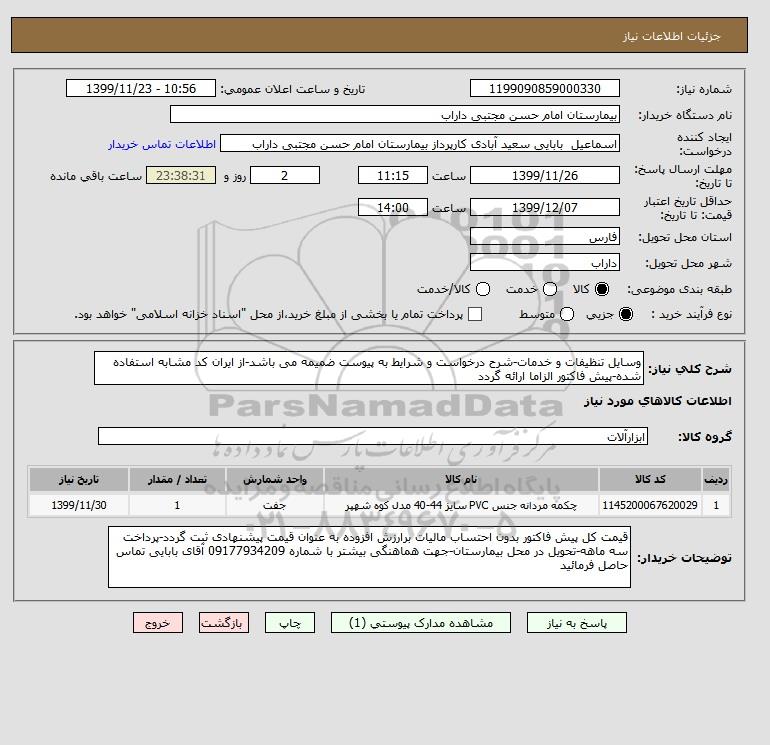Select the متوسط purchase type radio
770x745 pixels.
[x=567, y=314]
